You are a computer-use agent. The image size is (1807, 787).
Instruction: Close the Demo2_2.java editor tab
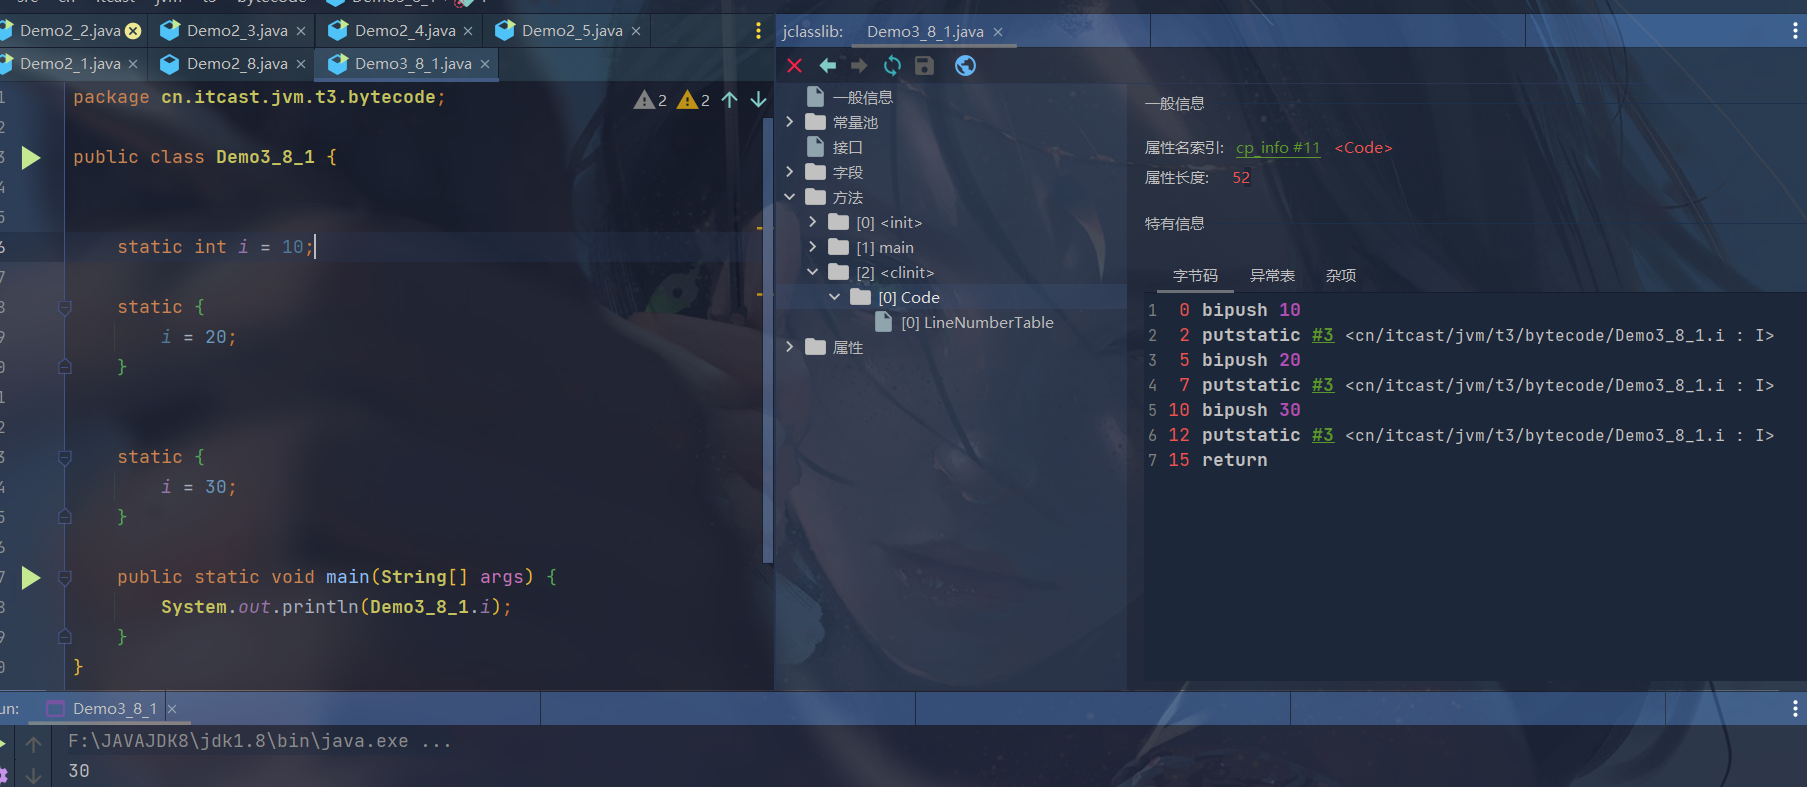133,31
